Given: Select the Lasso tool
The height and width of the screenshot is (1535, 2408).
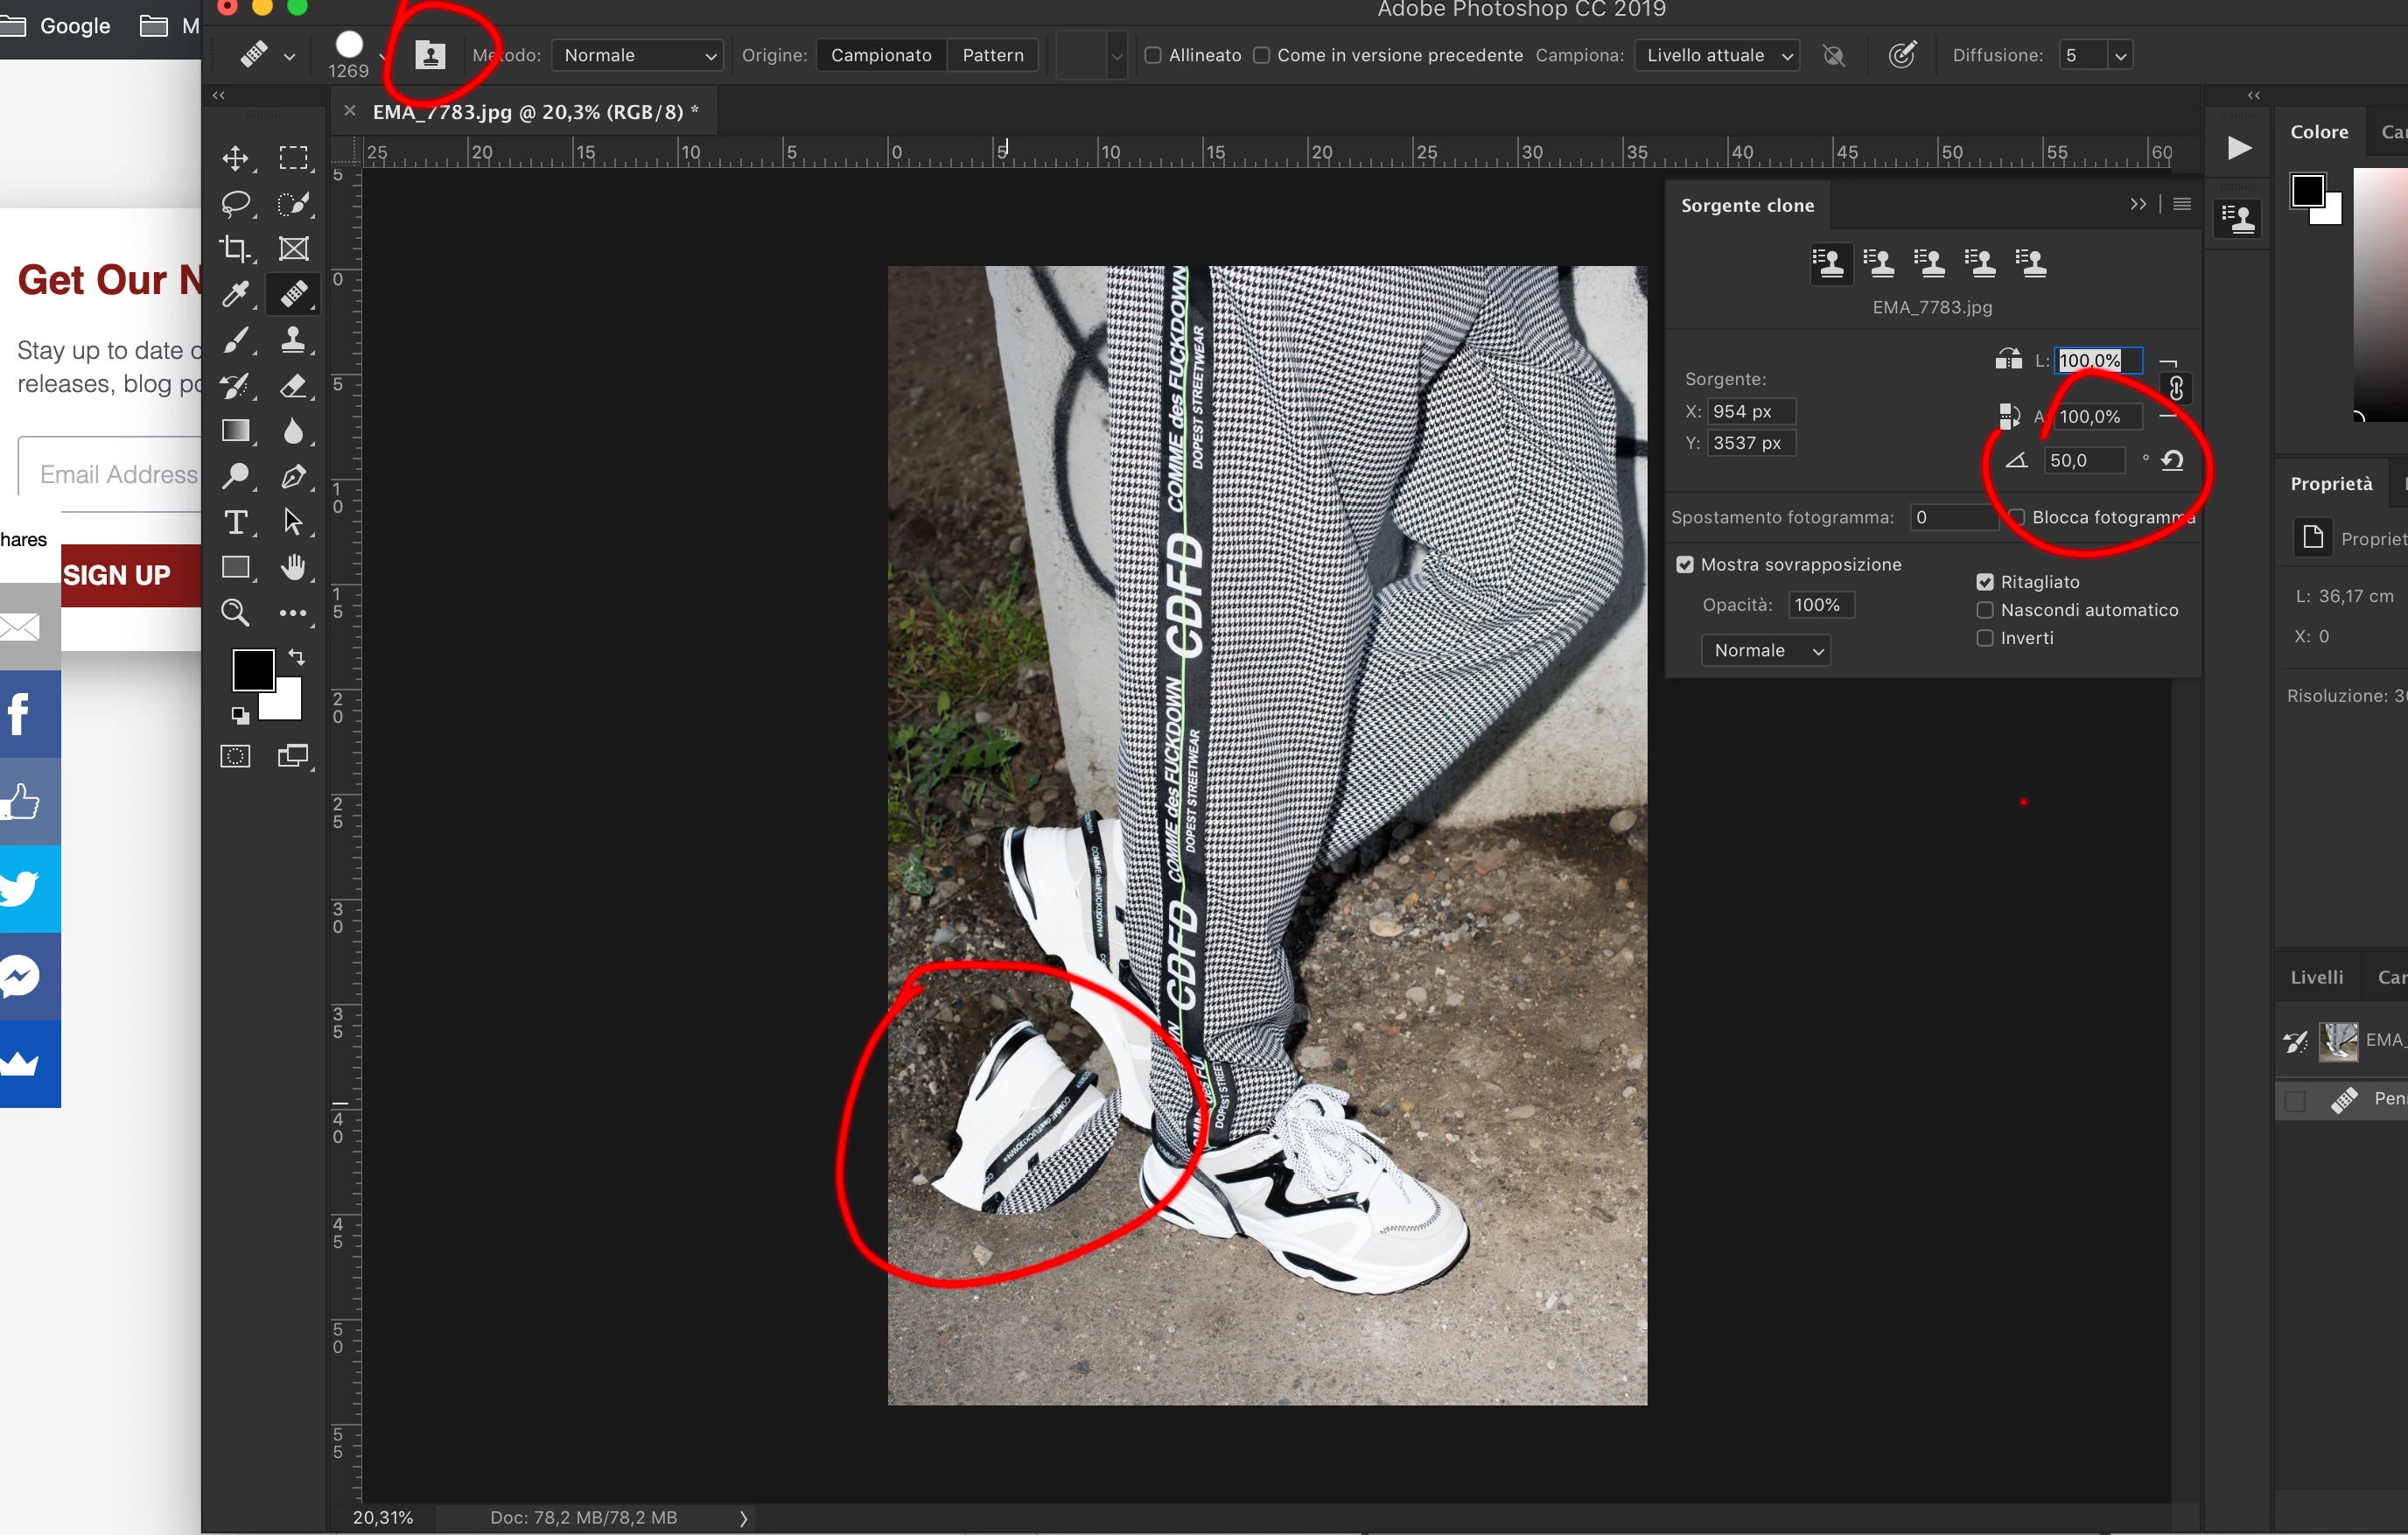Looking at the screenshot, I should point(235,204).
